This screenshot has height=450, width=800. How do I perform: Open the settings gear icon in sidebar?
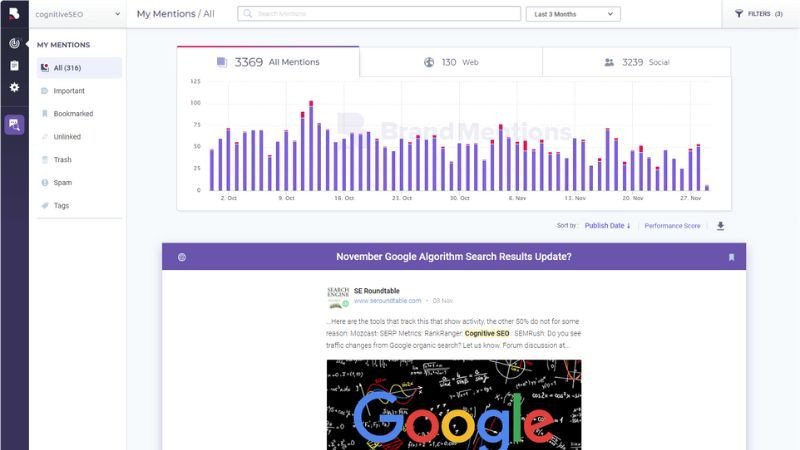[14, 87]
